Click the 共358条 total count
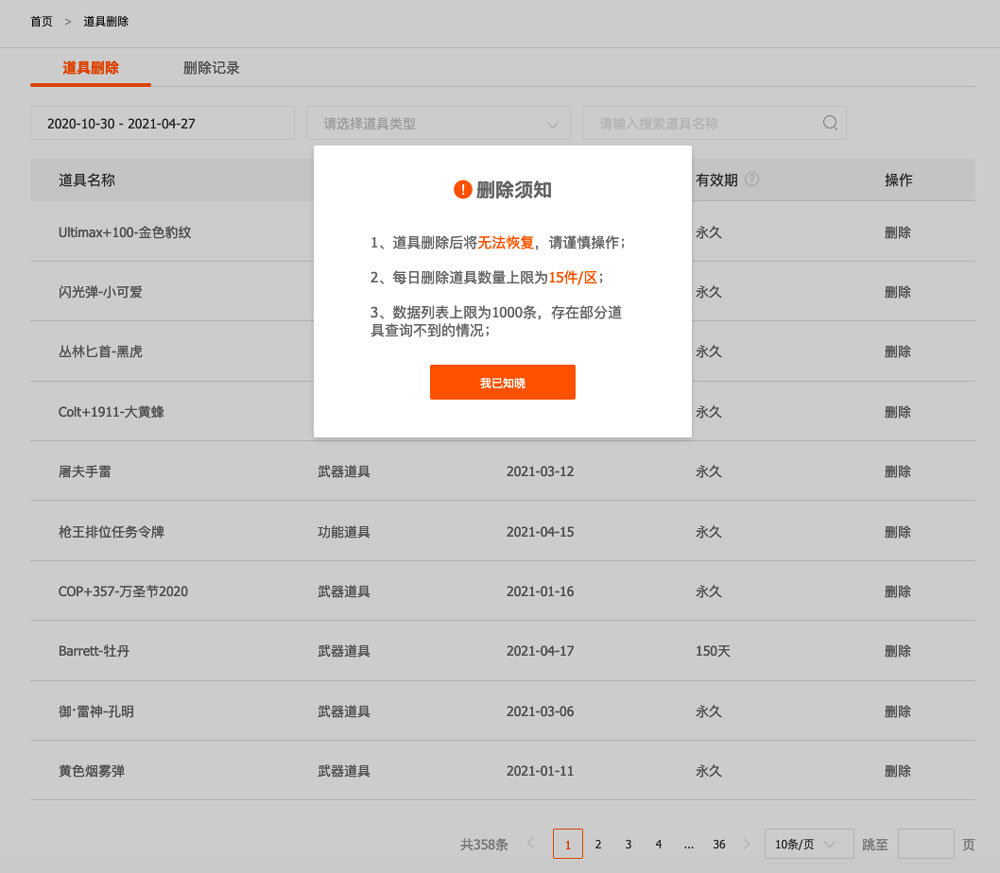The width and height of the screenshot is (1000, 873). click(484, 844)
